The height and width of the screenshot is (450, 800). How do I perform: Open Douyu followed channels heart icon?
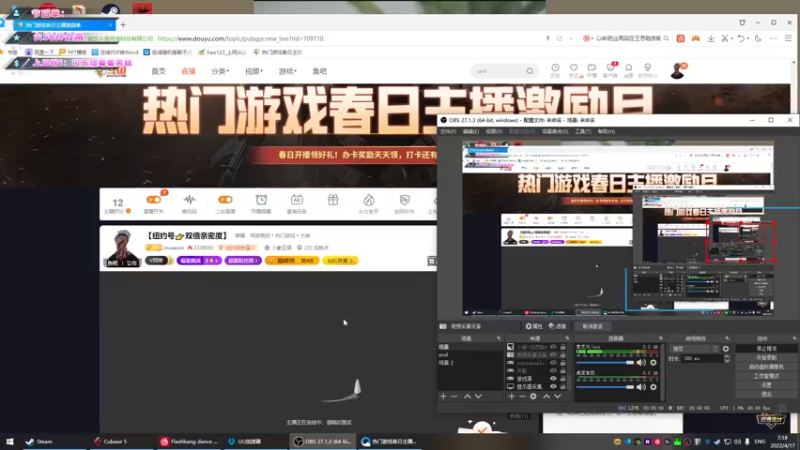pos(574,68)
